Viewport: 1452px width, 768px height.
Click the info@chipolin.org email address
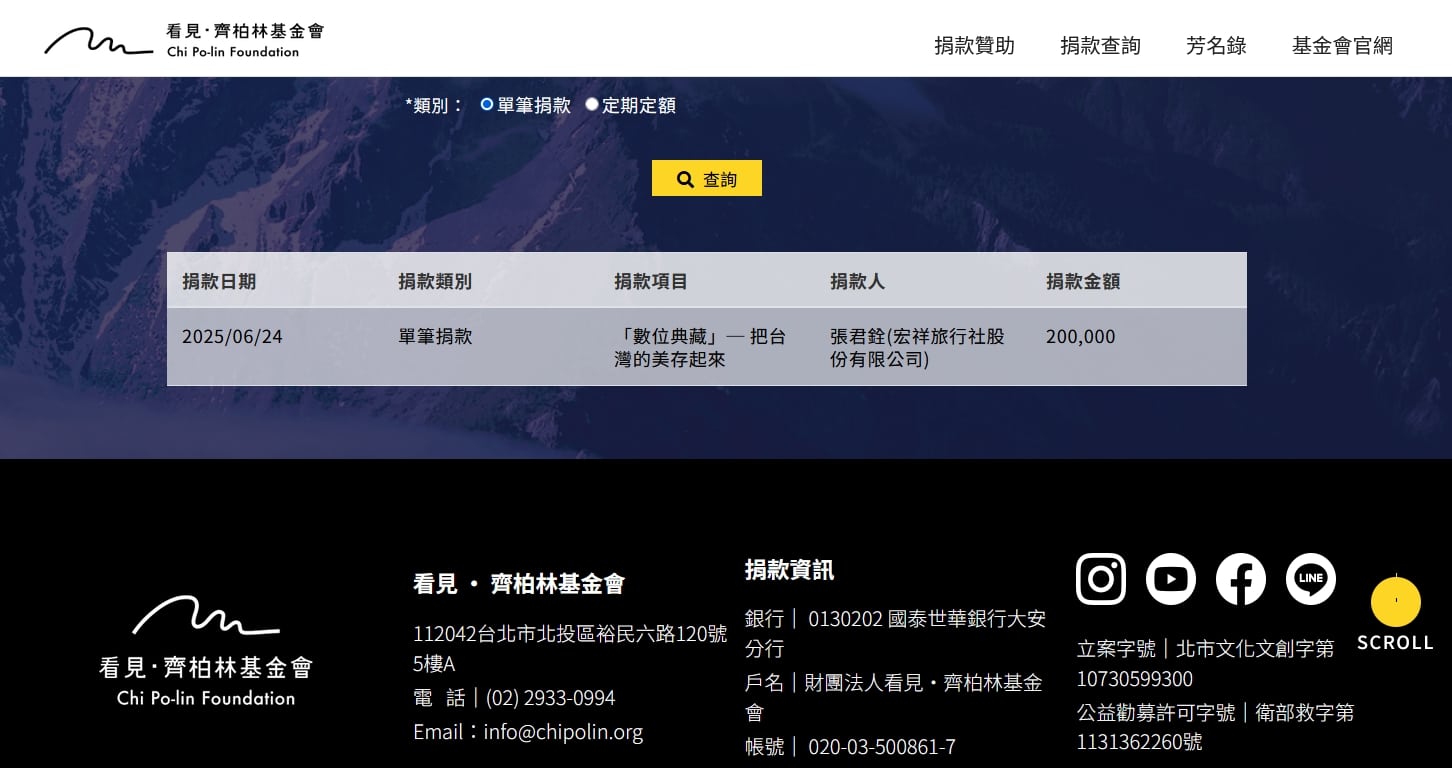(562, 732)
